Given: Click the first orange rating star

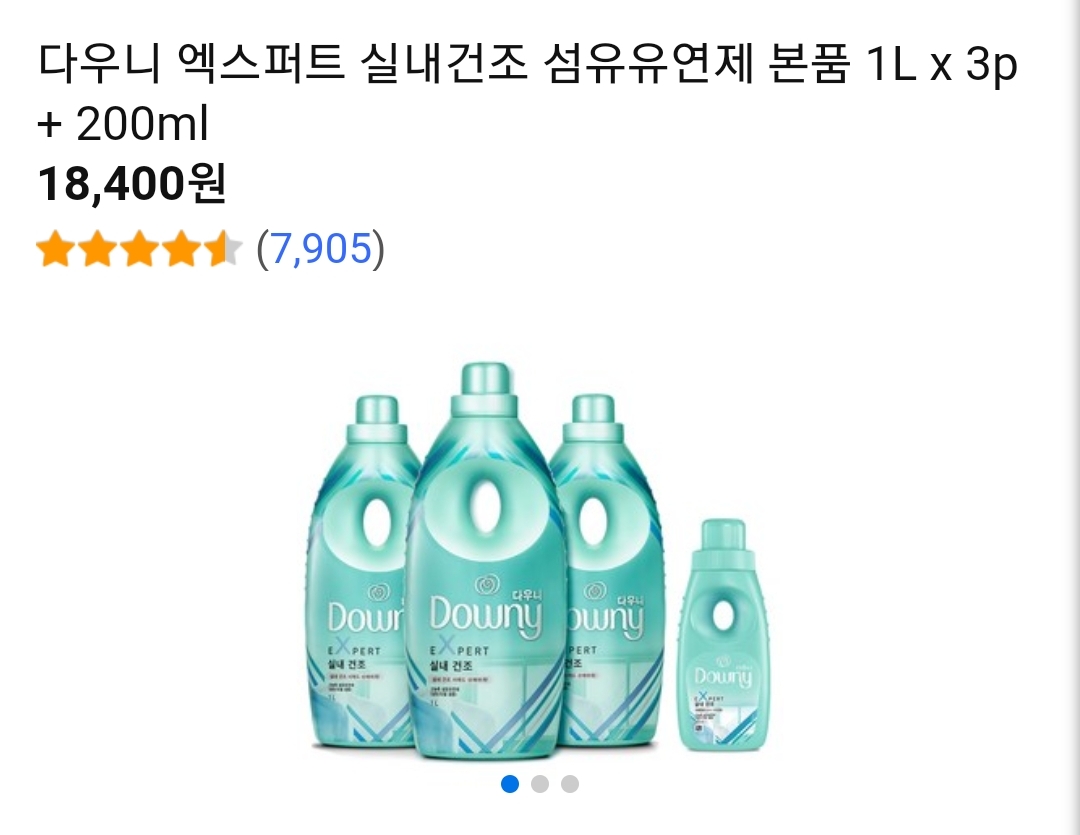Looking at the screenshot, I should coord(56,249).
